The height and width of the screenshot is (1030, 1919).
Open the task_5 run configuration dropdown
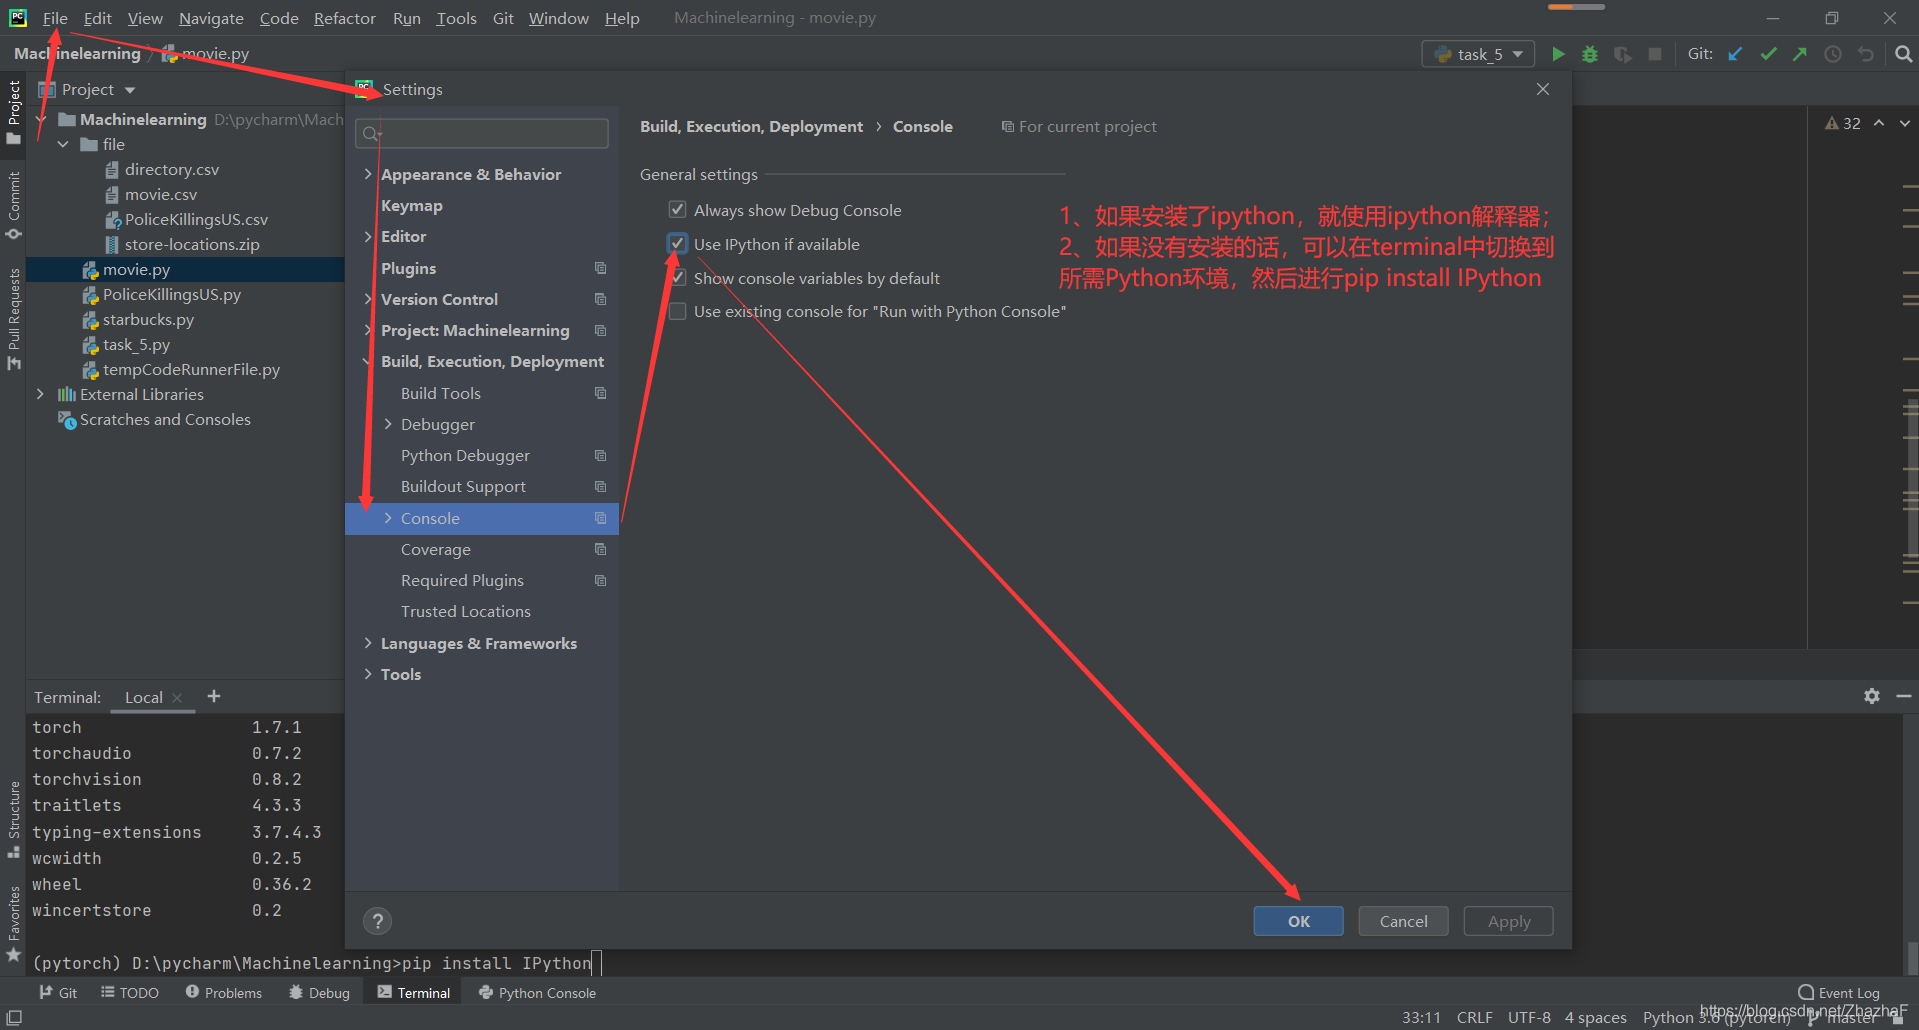tap(1478, 54)
